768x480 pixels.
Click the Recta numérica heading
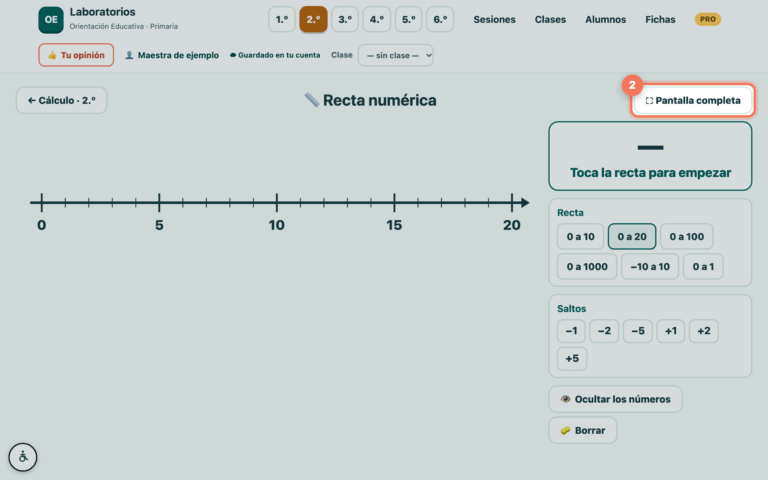370,100
